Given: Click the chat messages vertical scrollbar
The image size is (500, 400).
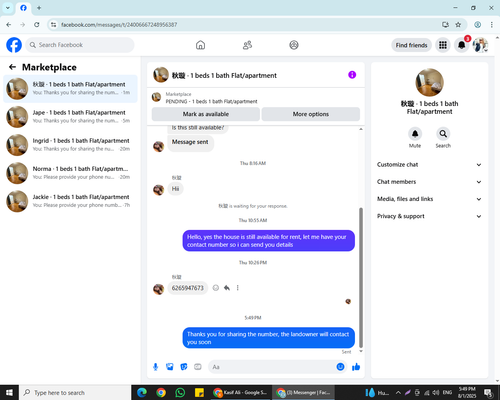Looking at the screenshot, I should (361, 278).
